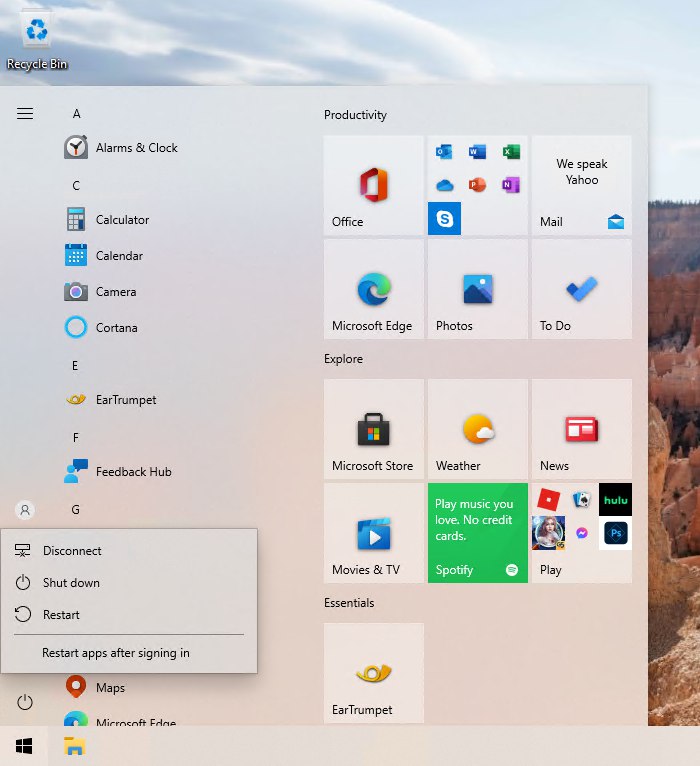Open File Explorer from the taskbar
Screen dimensions: 700x766
click(74, 746)
